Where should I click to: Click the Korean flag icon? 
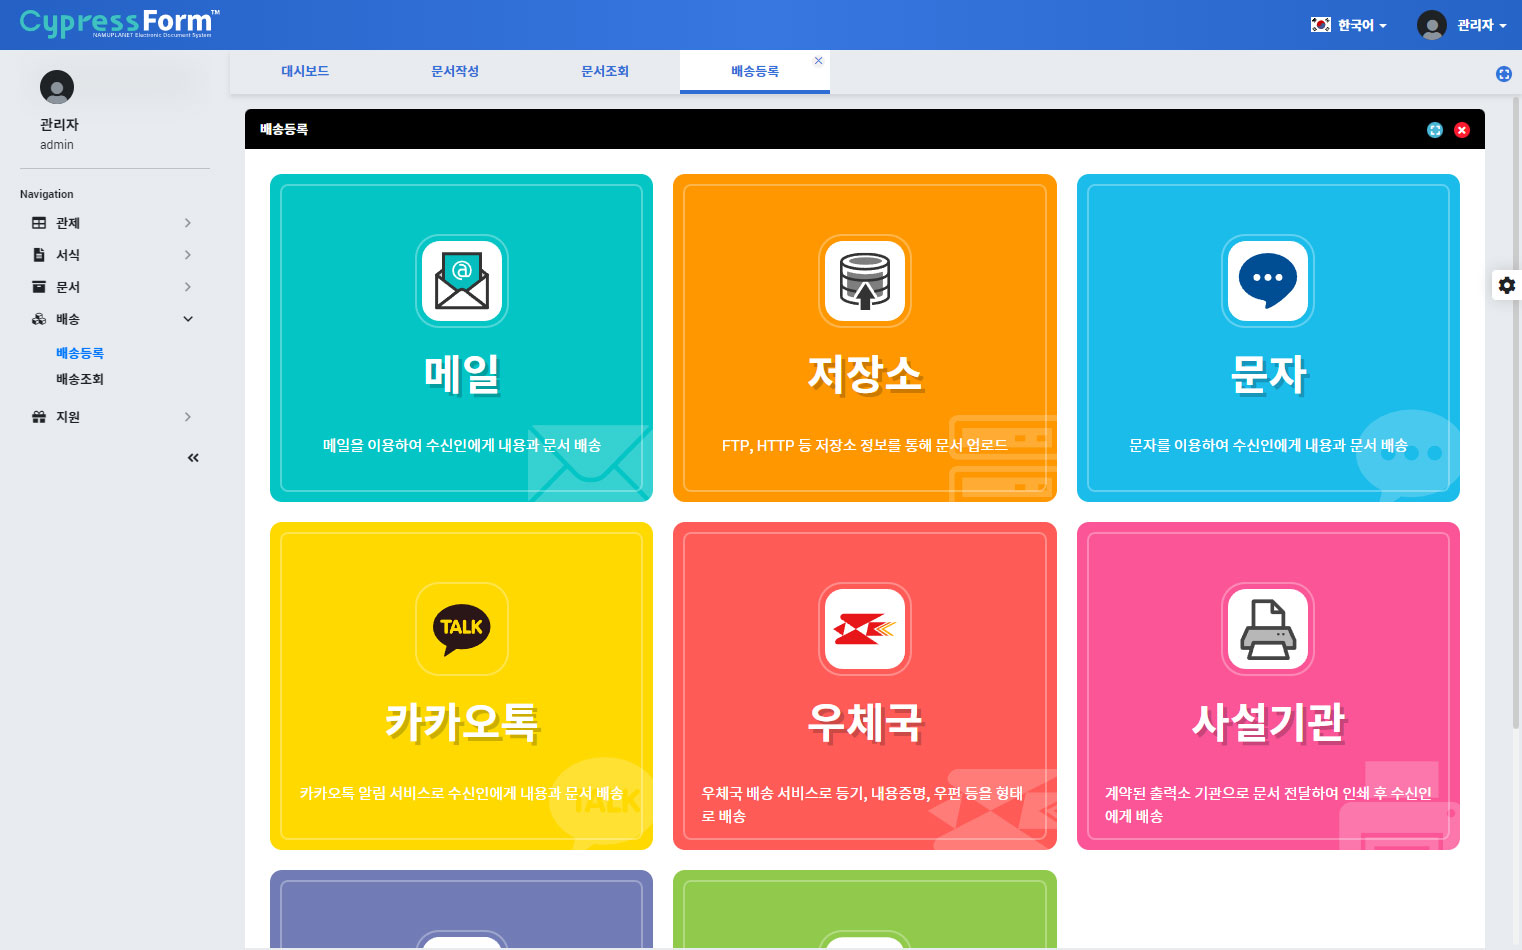[x=1321, y=25]
